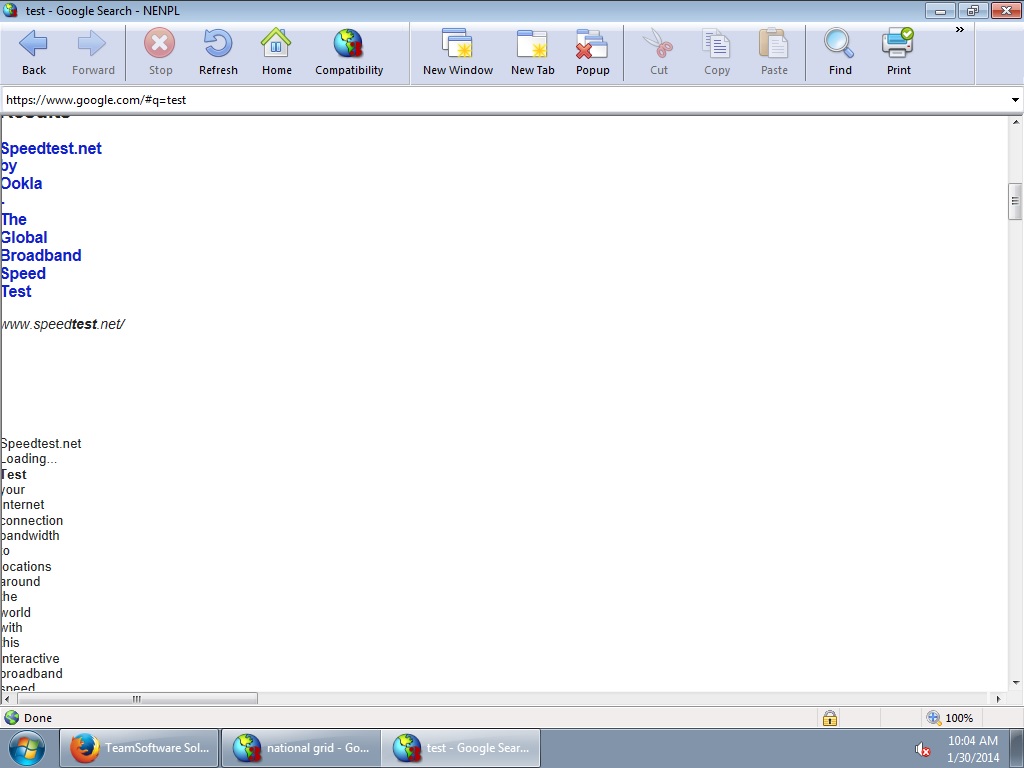
Task: Click the globe icon in the status bar
Action: tap(12, 718)
